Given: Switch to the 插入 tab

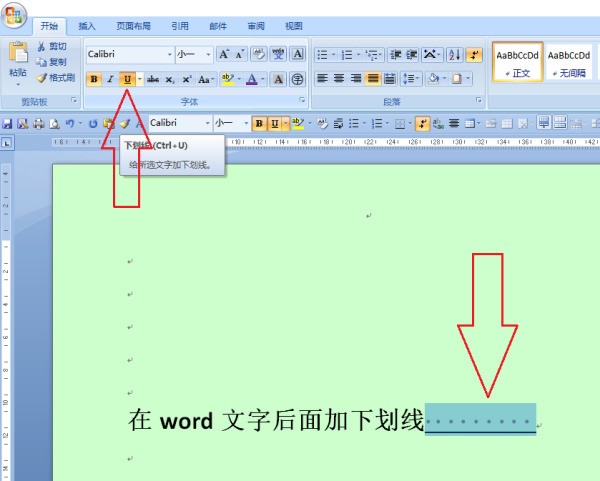Looking at the screenshot, I should [x=87, y=26].
